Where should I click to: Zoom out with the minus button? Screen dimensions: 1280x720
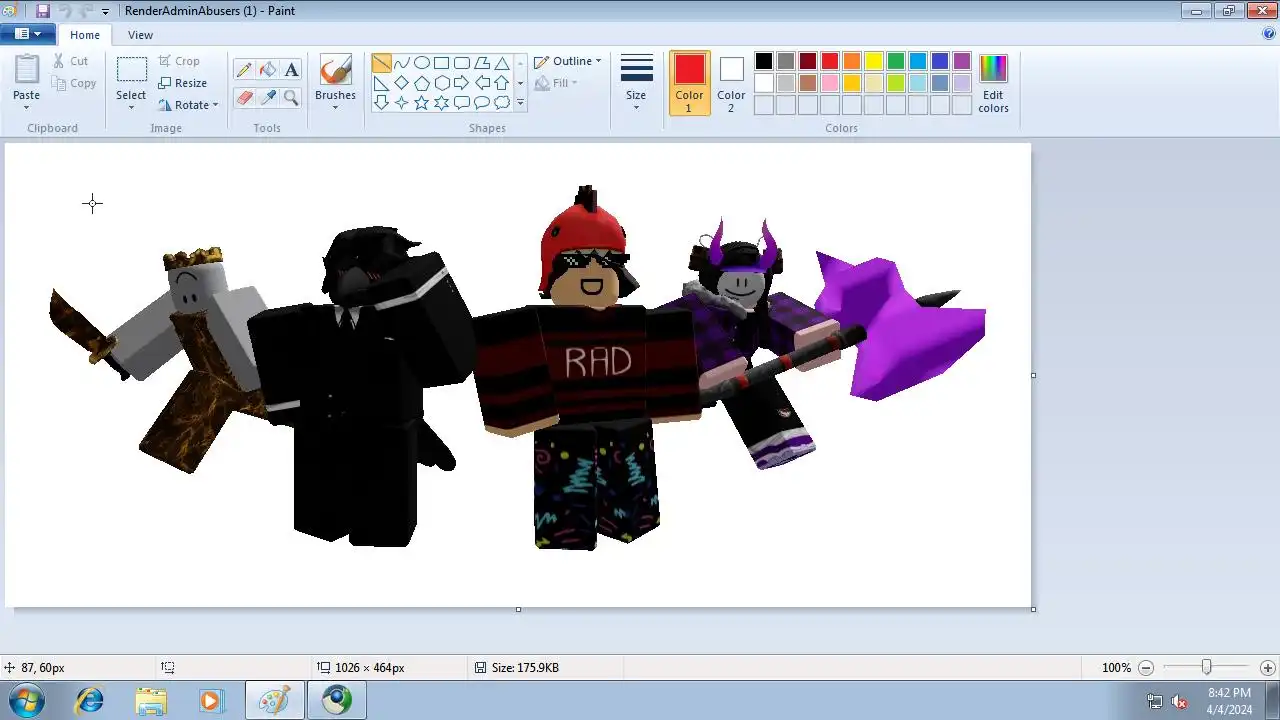coord(1146,668)
